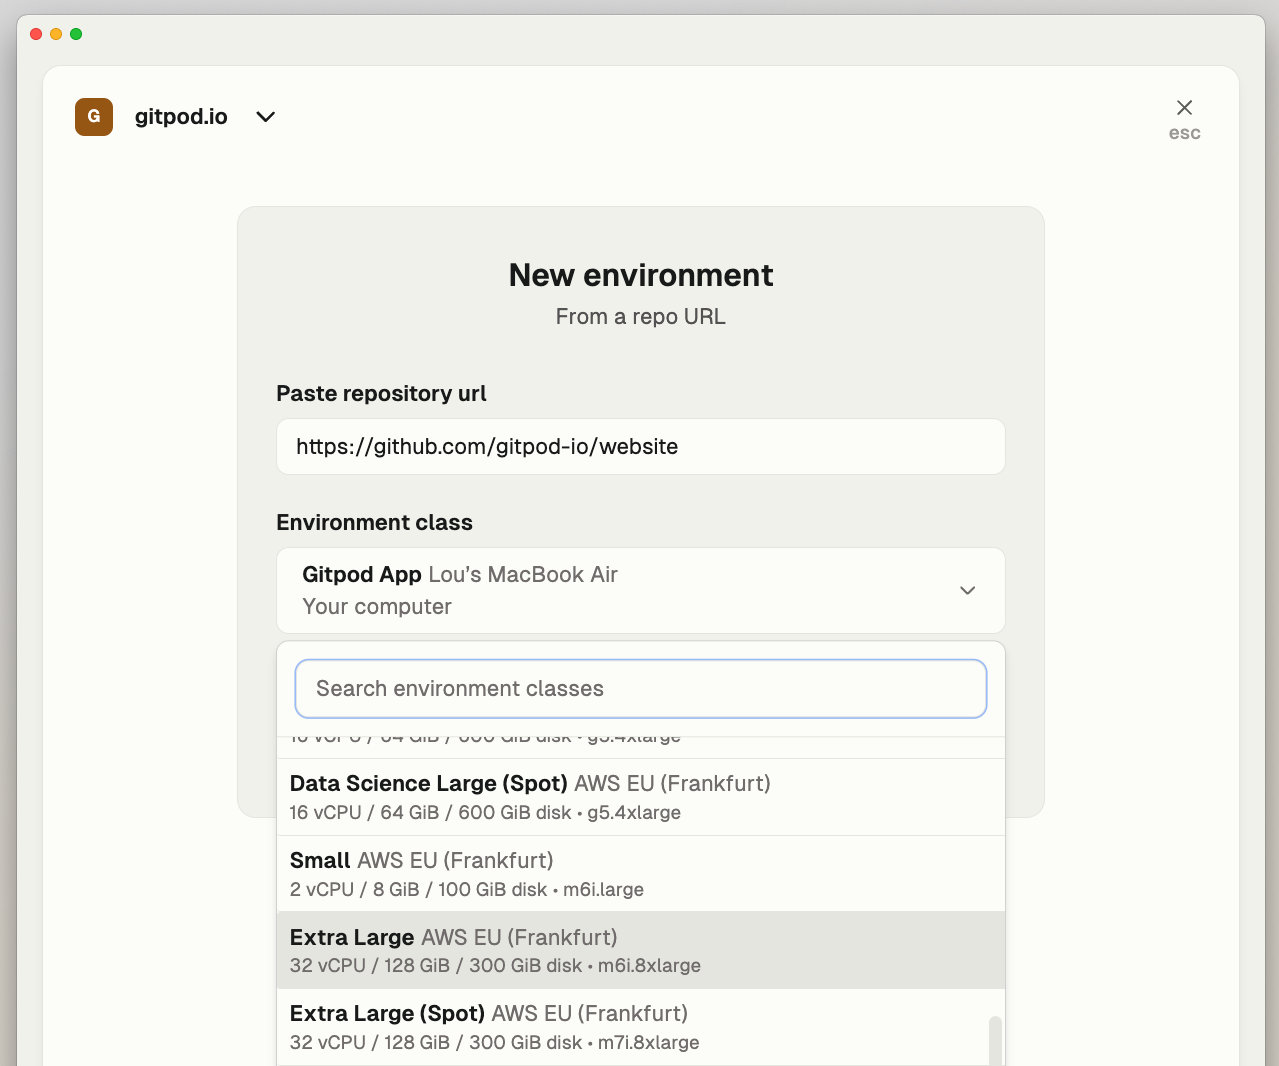Click the red macOS close window button
Screen dimensions: 1279x1066
coord(36,34)
